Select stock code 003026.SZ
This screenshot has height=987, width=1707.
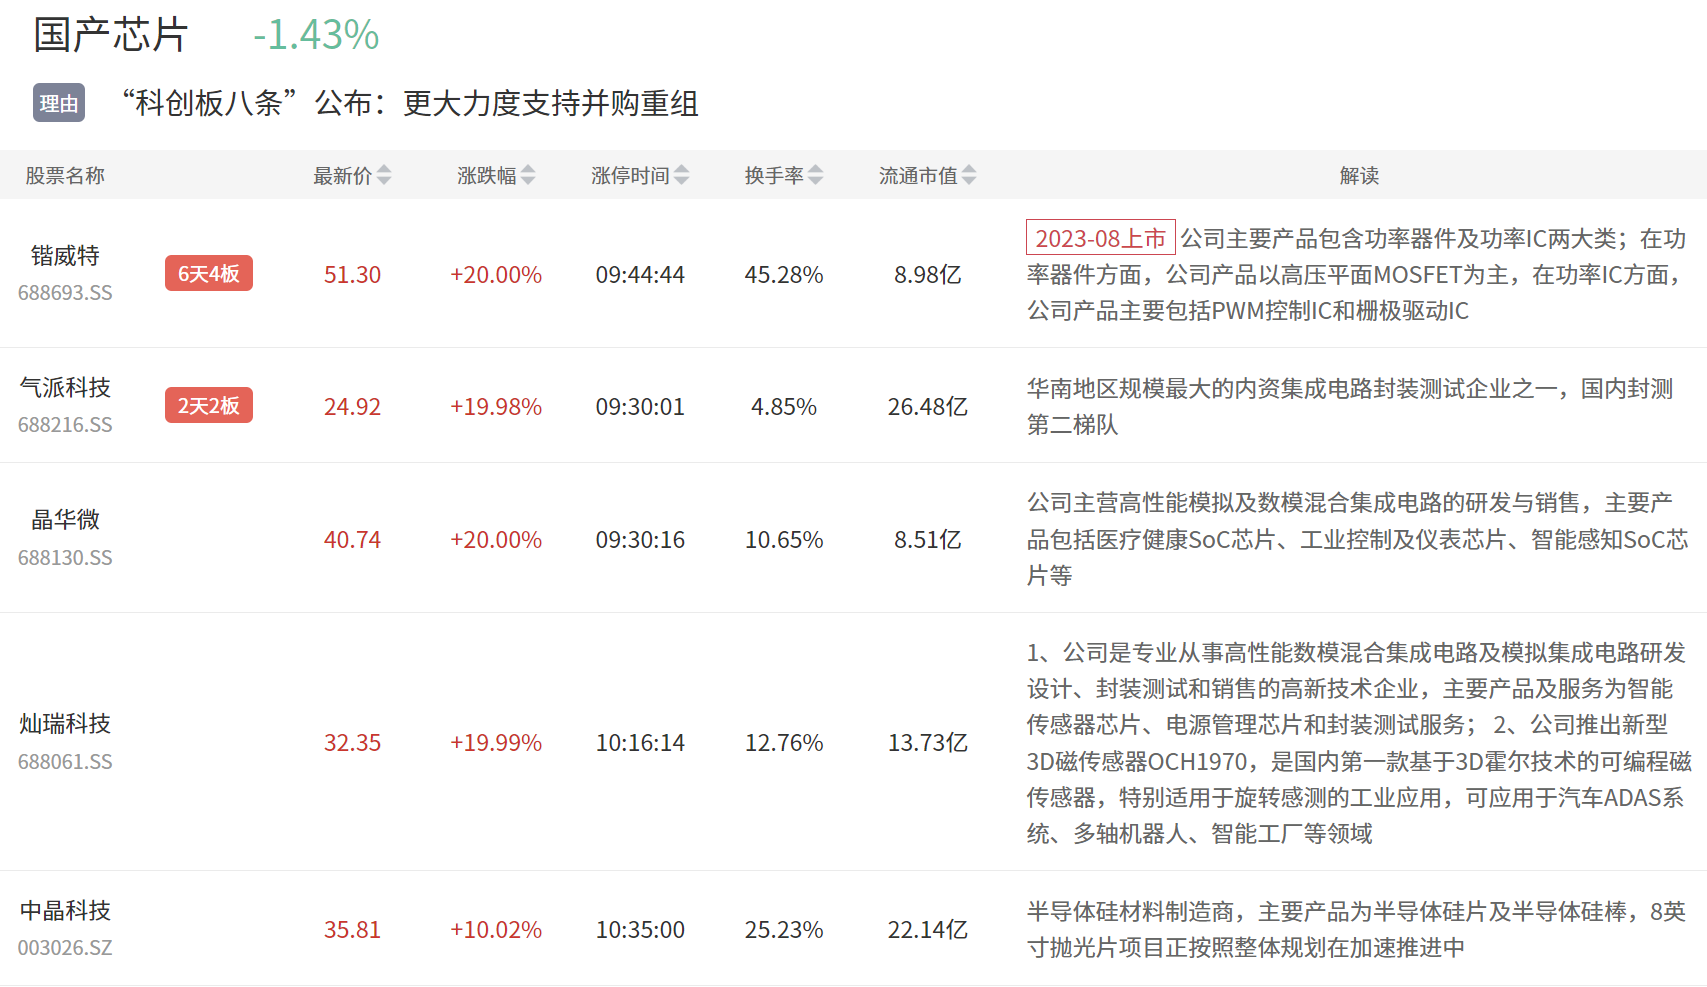tap(65, 948)
